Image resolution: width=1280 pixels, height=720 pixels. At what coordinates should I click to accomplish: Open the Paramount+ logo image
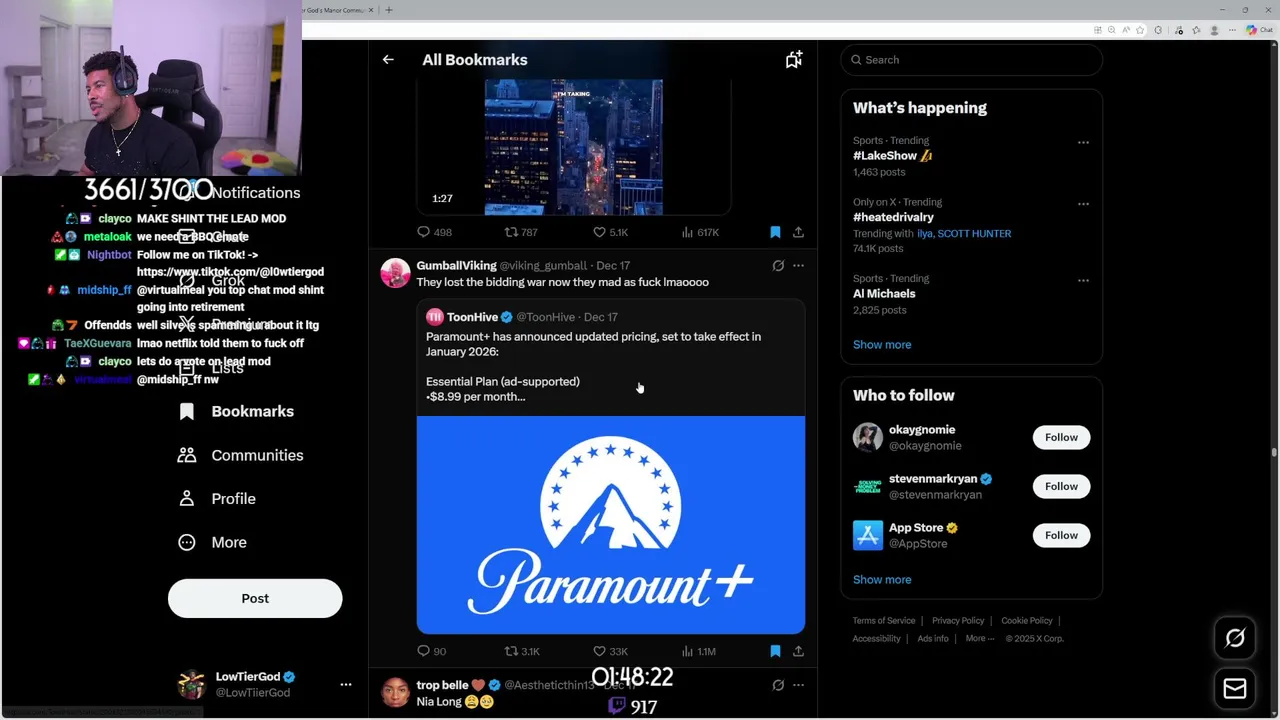pyautogui.click(x=611, y=525)
